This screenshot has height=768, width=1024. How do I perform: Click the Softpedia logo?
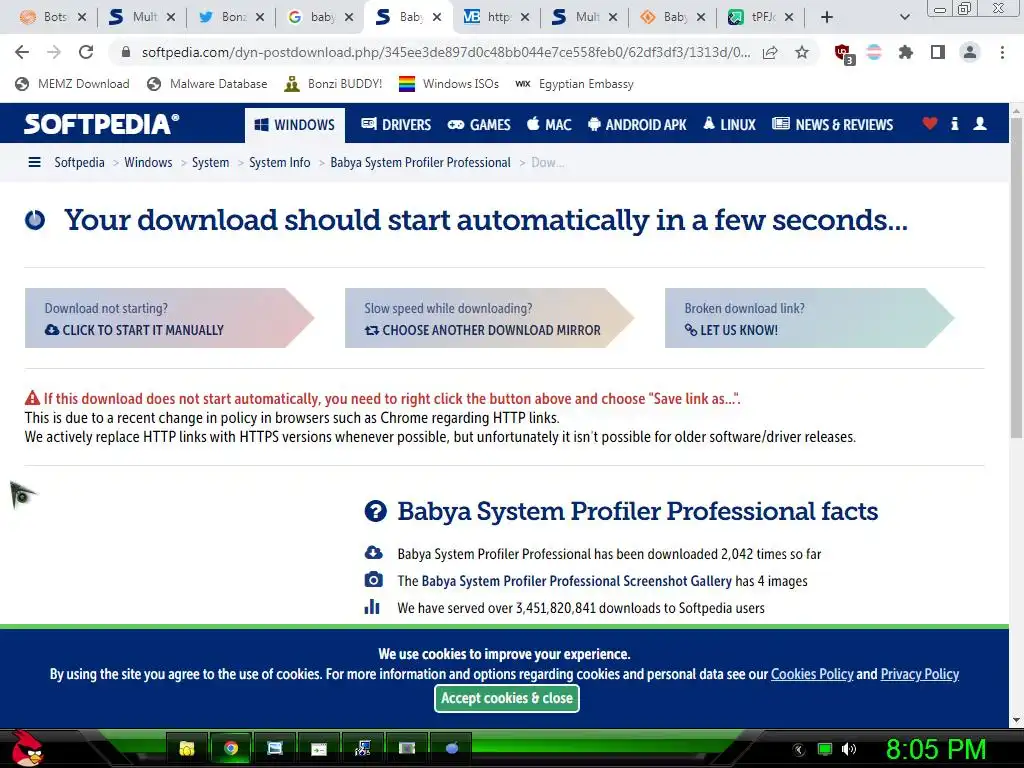(101, 124)
